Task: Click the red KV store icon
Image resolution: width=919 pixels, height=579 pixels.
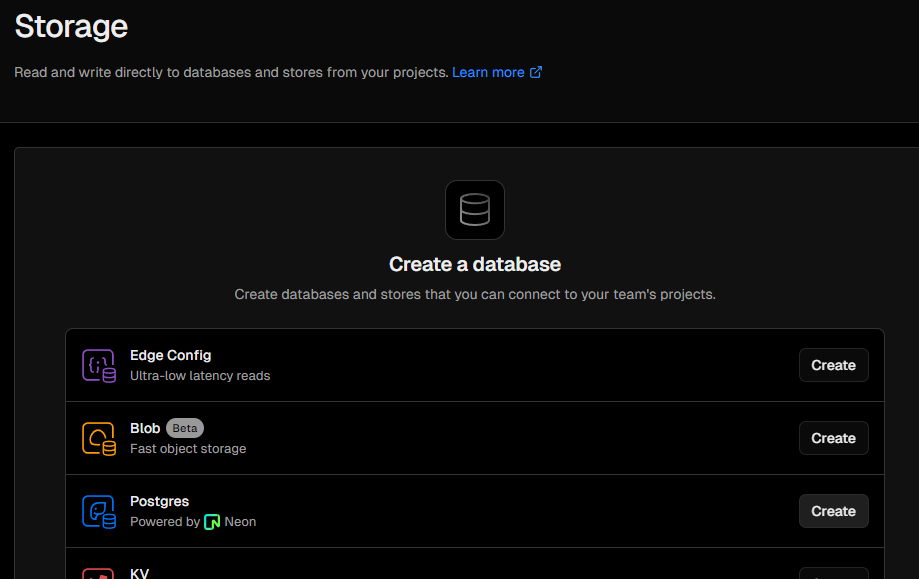Action: (x=98, y=574)
